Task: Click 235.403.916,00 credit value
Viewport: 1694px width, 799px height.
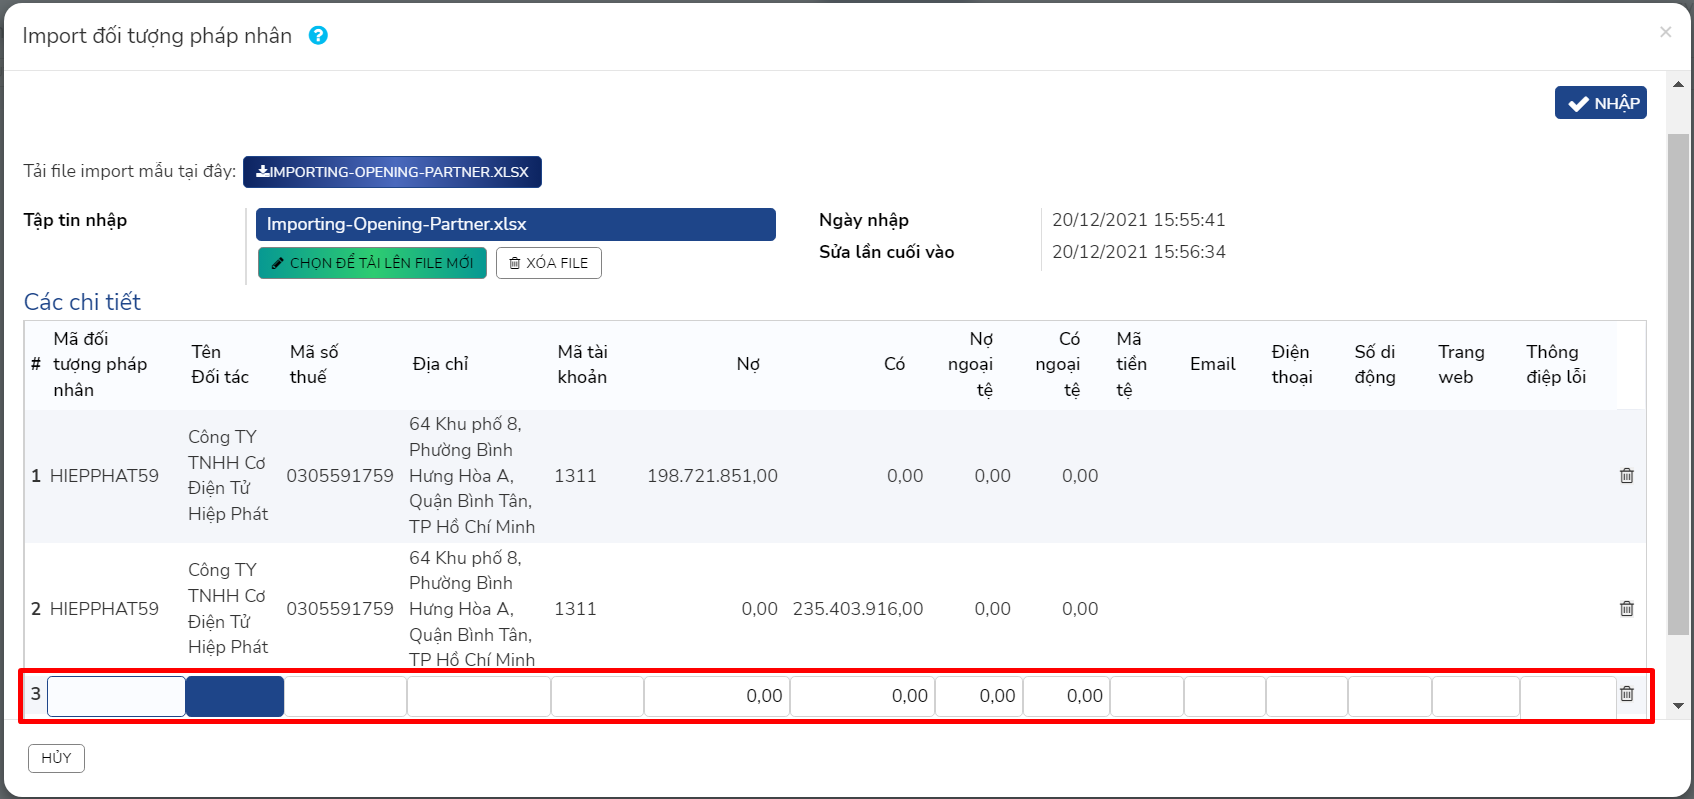Action: coord(858,609)
